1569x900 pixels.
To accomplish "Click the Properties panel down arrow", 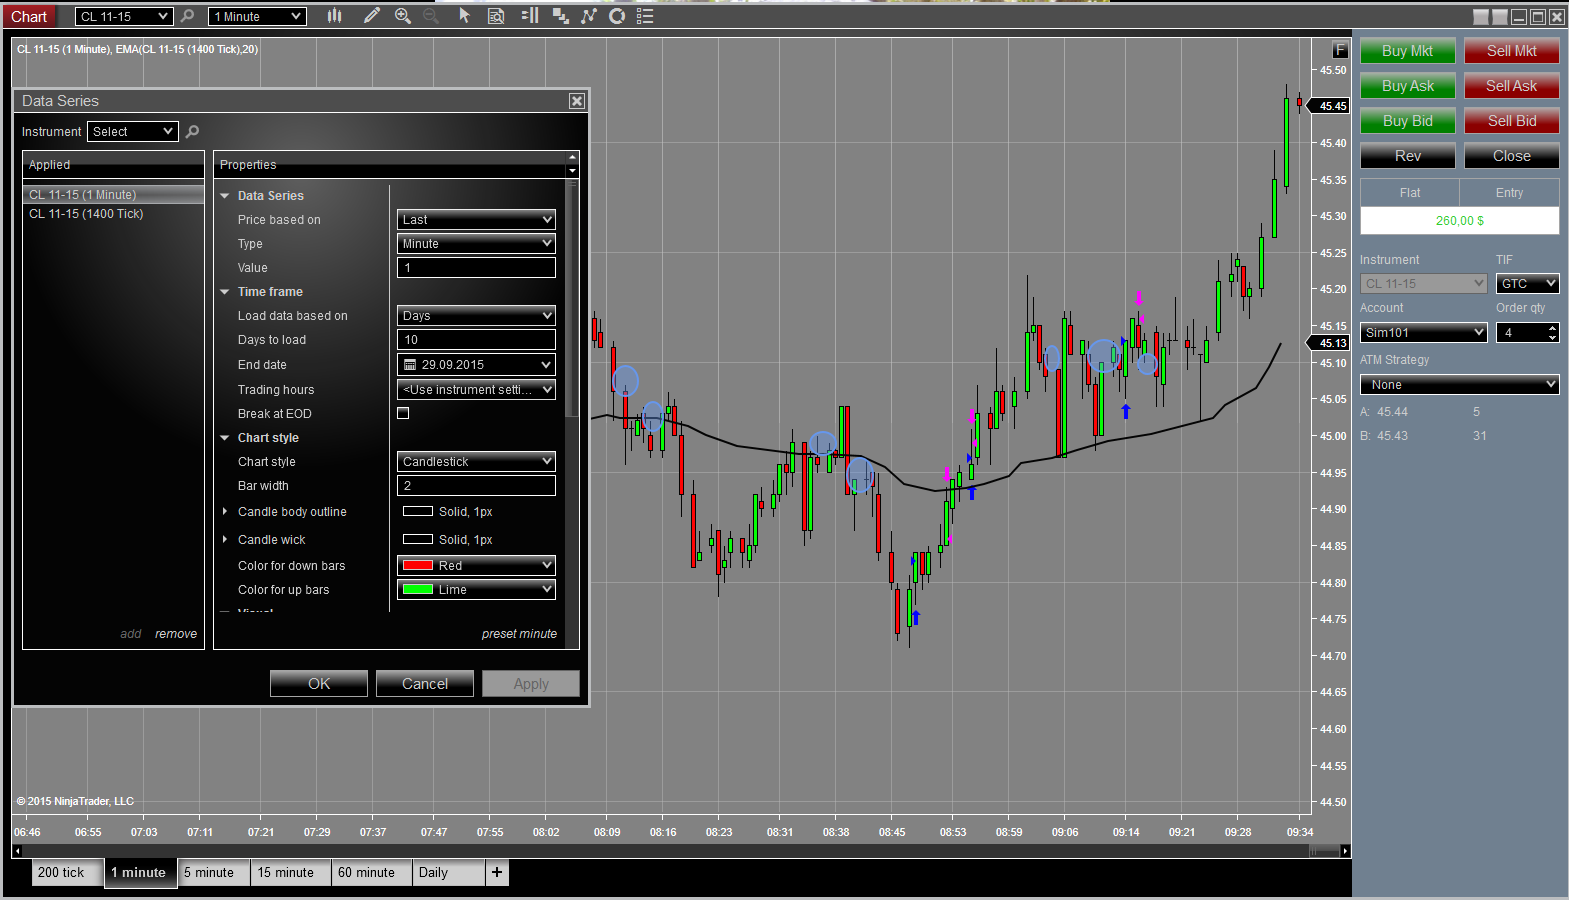I will coord(572,171).
